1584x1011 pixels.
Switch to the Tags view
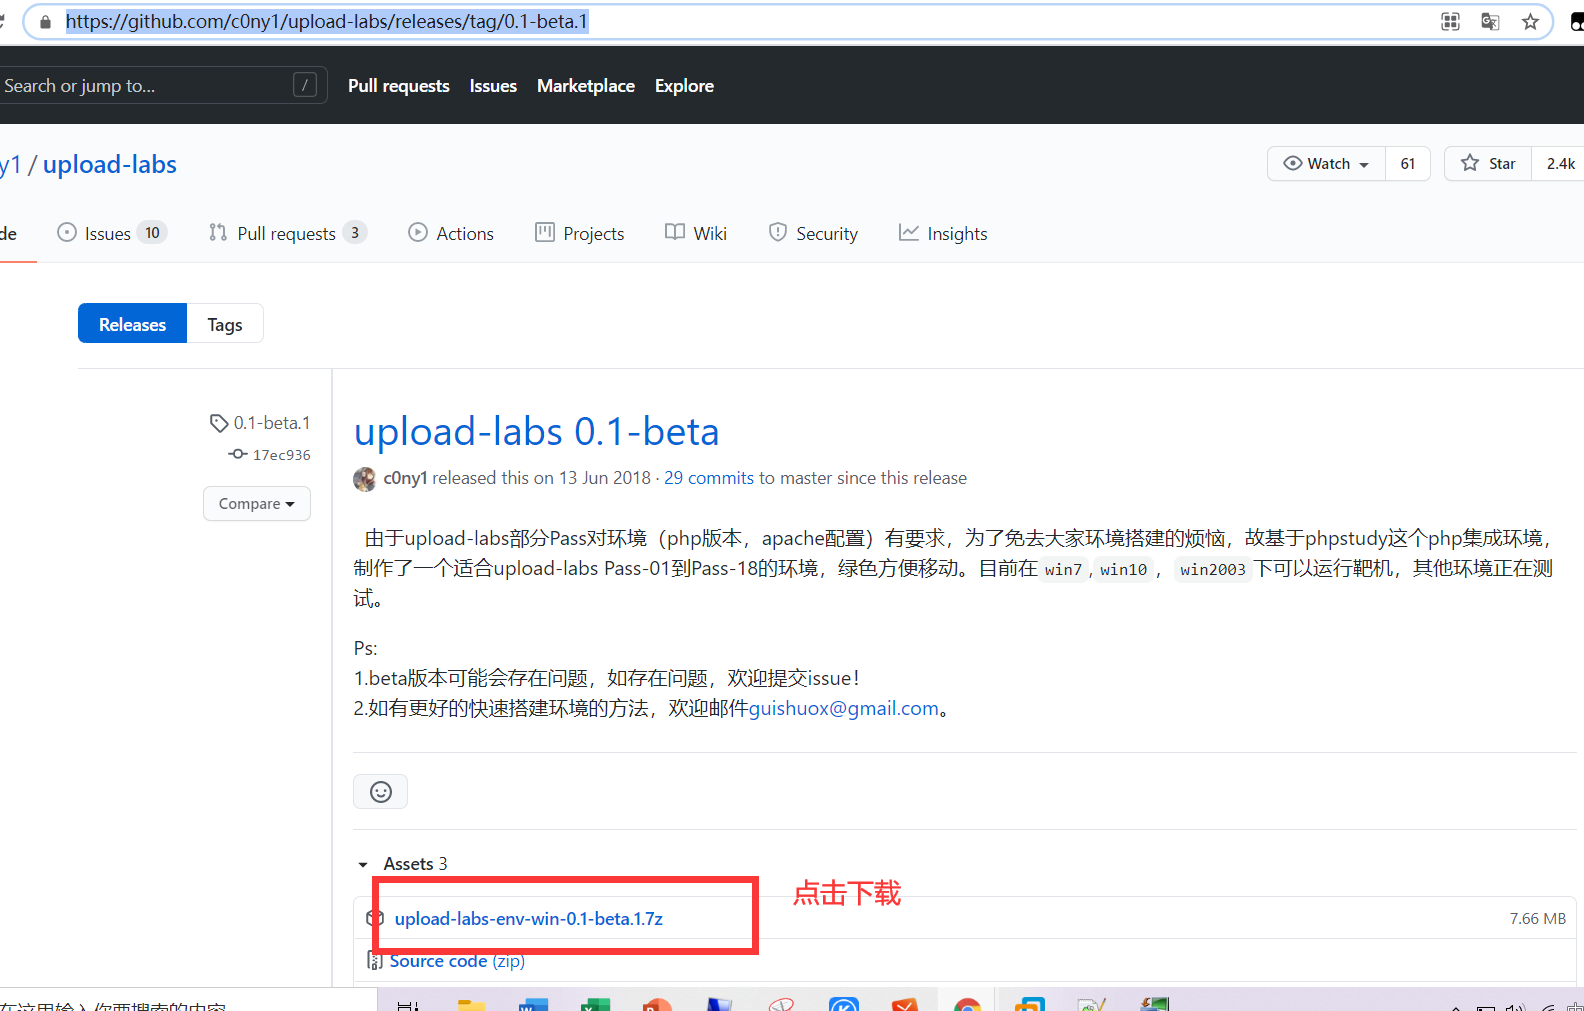click(x=225, y=323)
